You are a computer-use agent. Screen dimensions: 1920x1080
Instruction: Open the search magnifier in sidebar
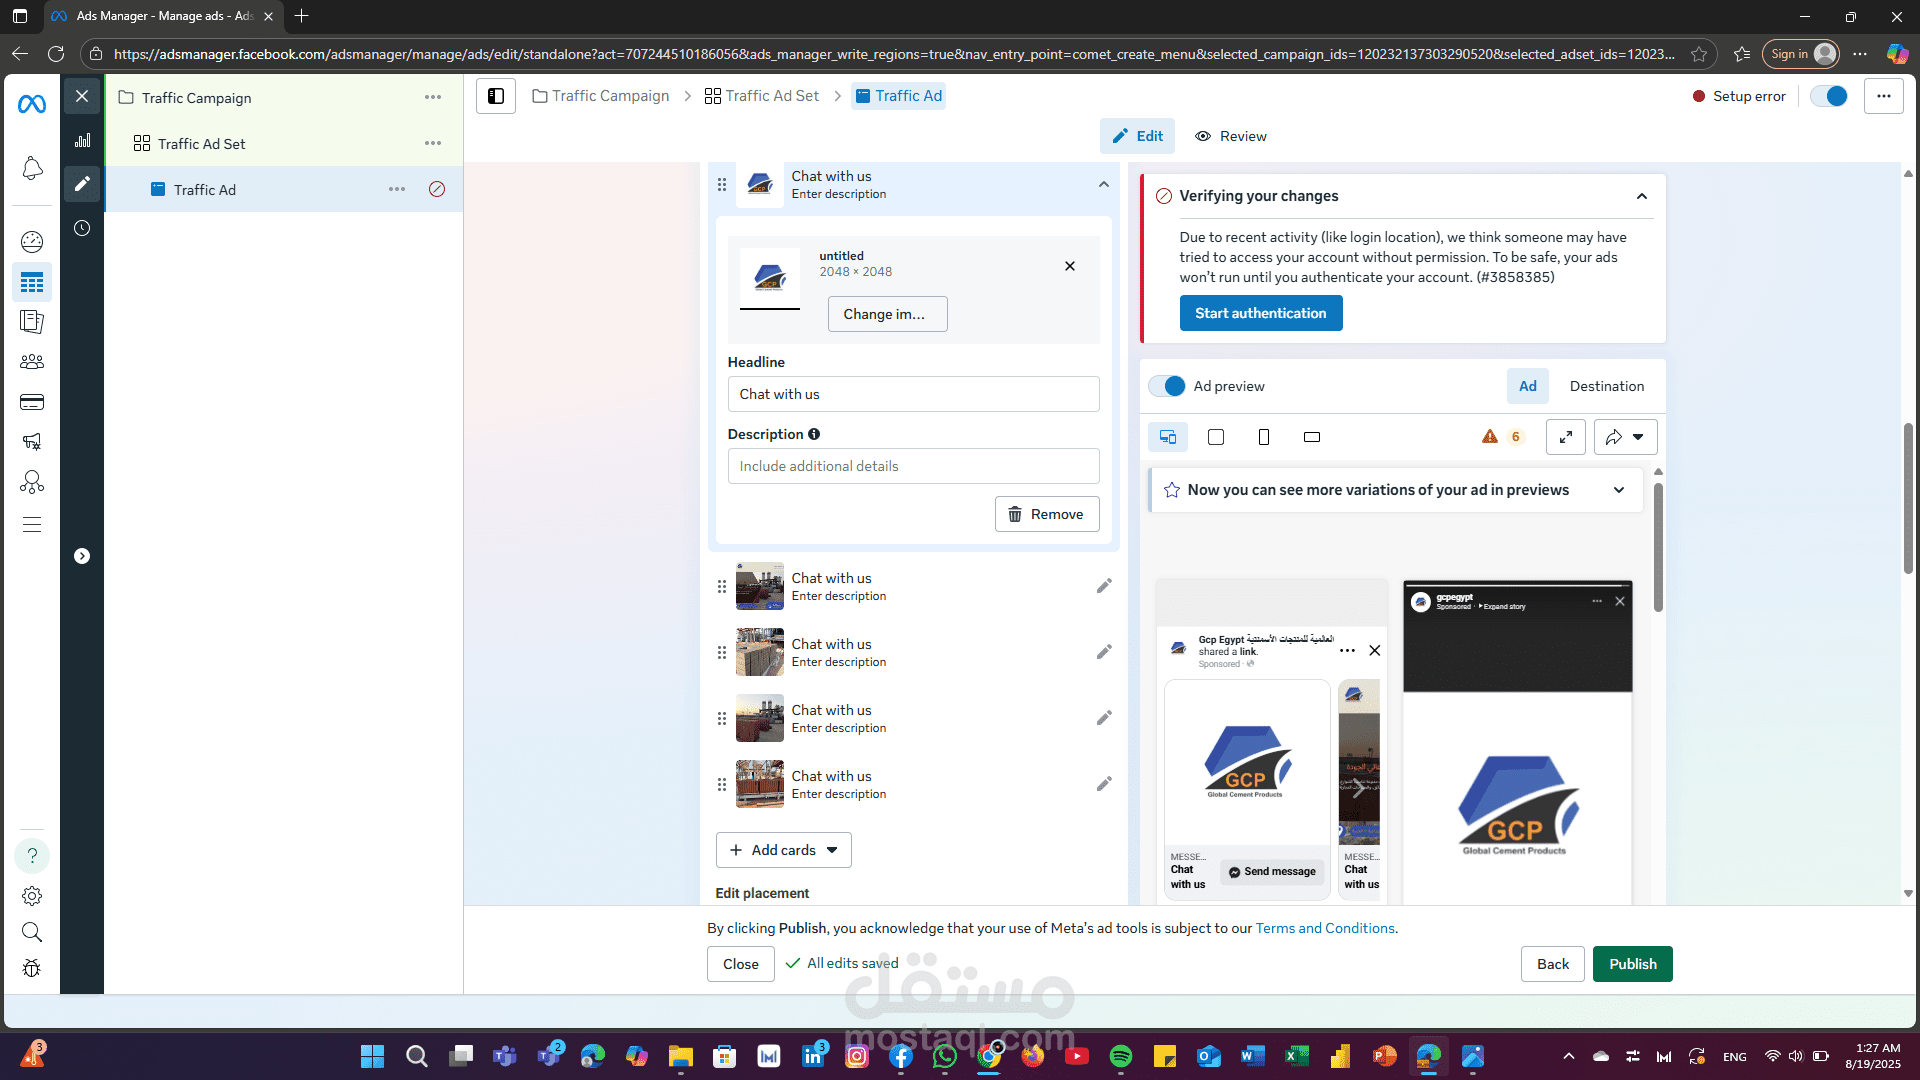coord(32,932)
